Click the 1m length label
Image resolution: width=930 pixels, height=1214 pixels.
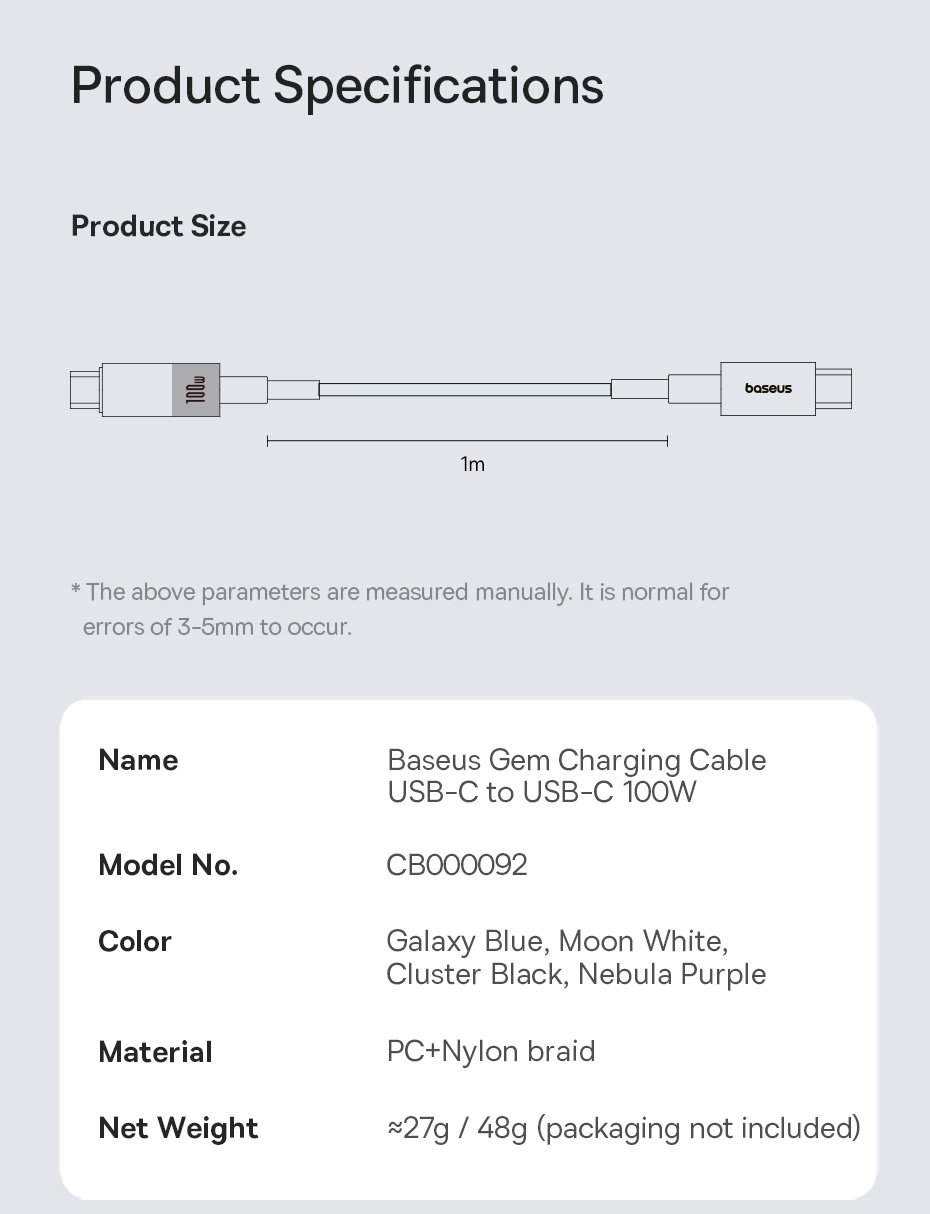point(472,464)
